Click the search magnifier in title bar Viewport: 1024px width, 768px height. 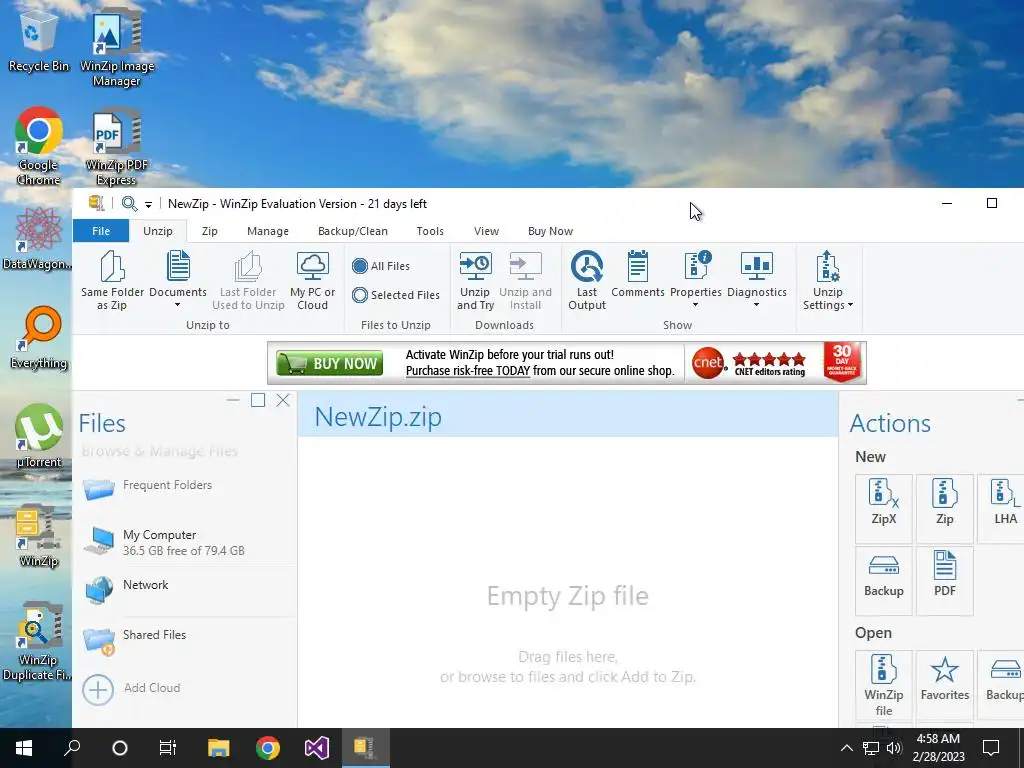point(129,204)
